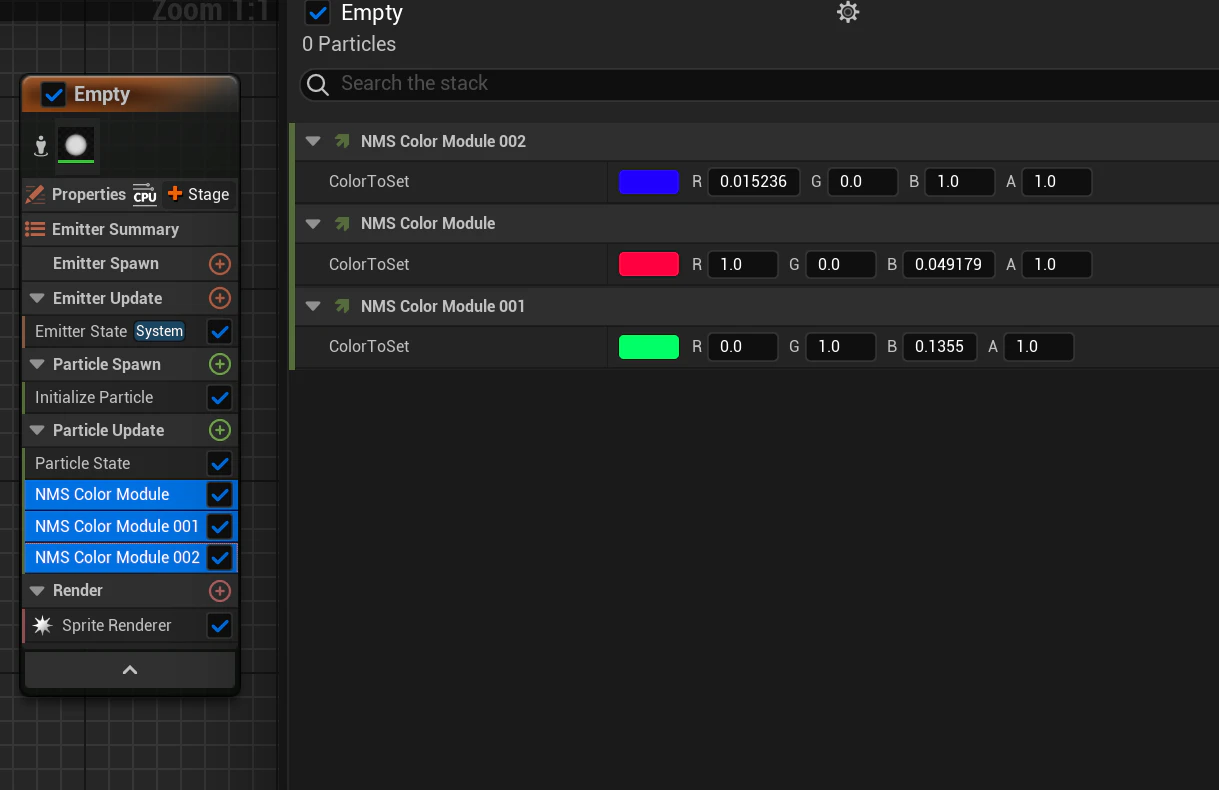
Task: Select the sprite renderer sphere thumbnail
Action: [x=76, y=144]
